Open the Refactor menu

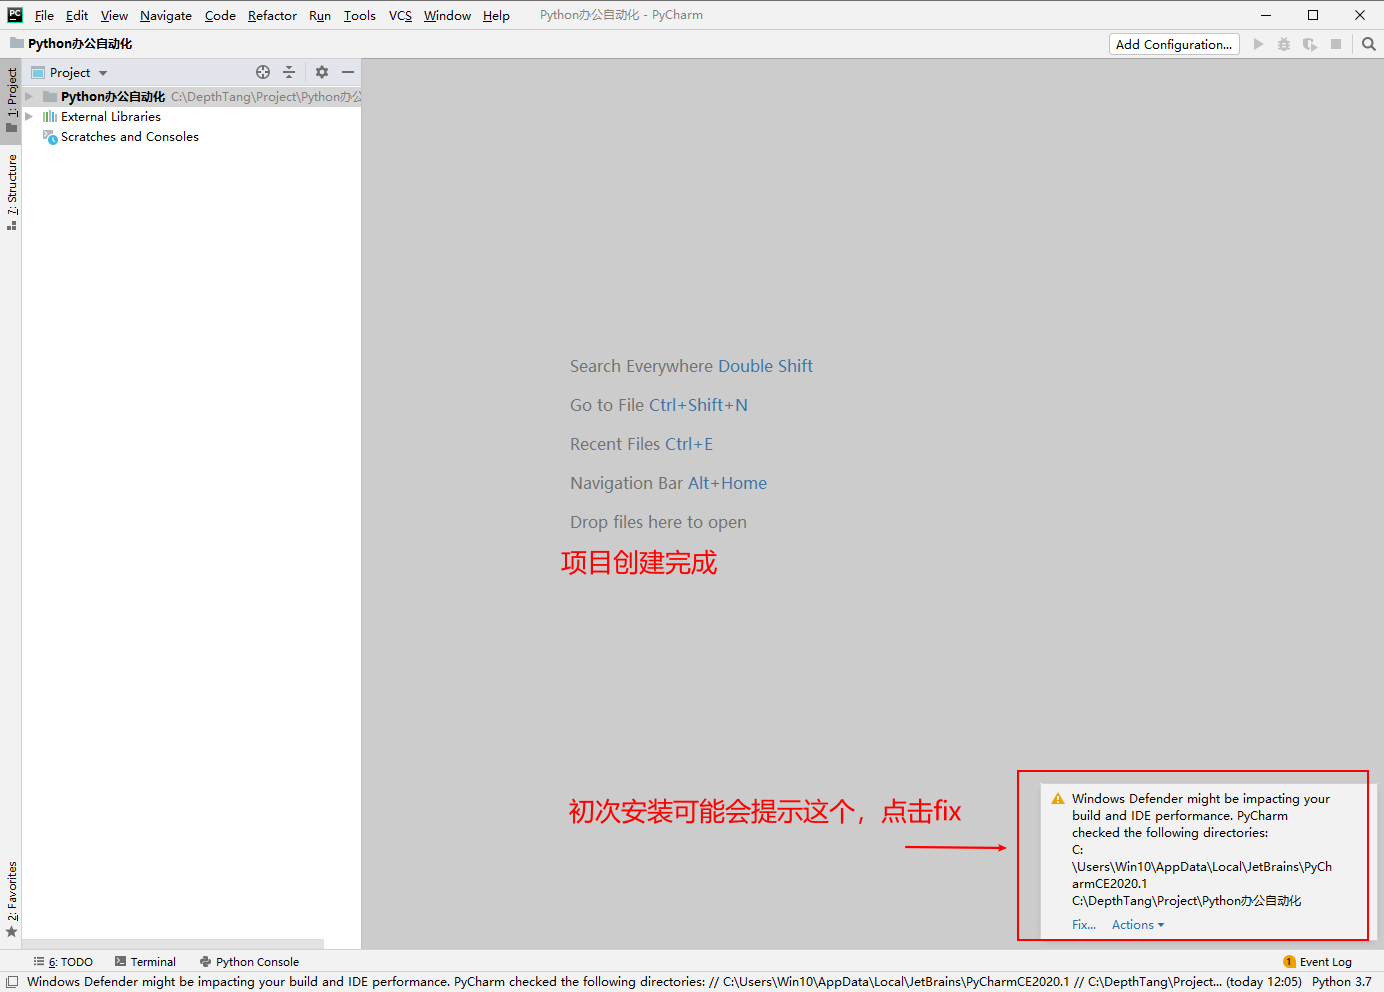(272, 15)
